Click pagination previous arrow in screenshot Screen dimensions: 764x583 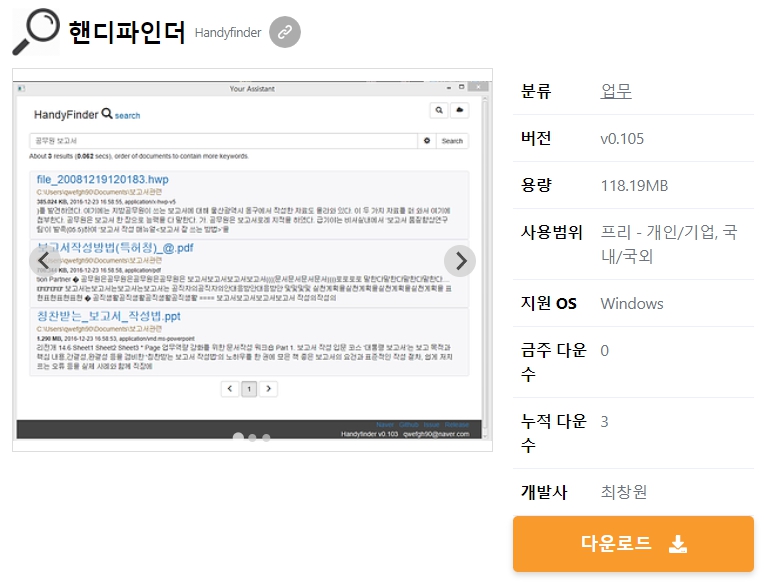(230, 389)
